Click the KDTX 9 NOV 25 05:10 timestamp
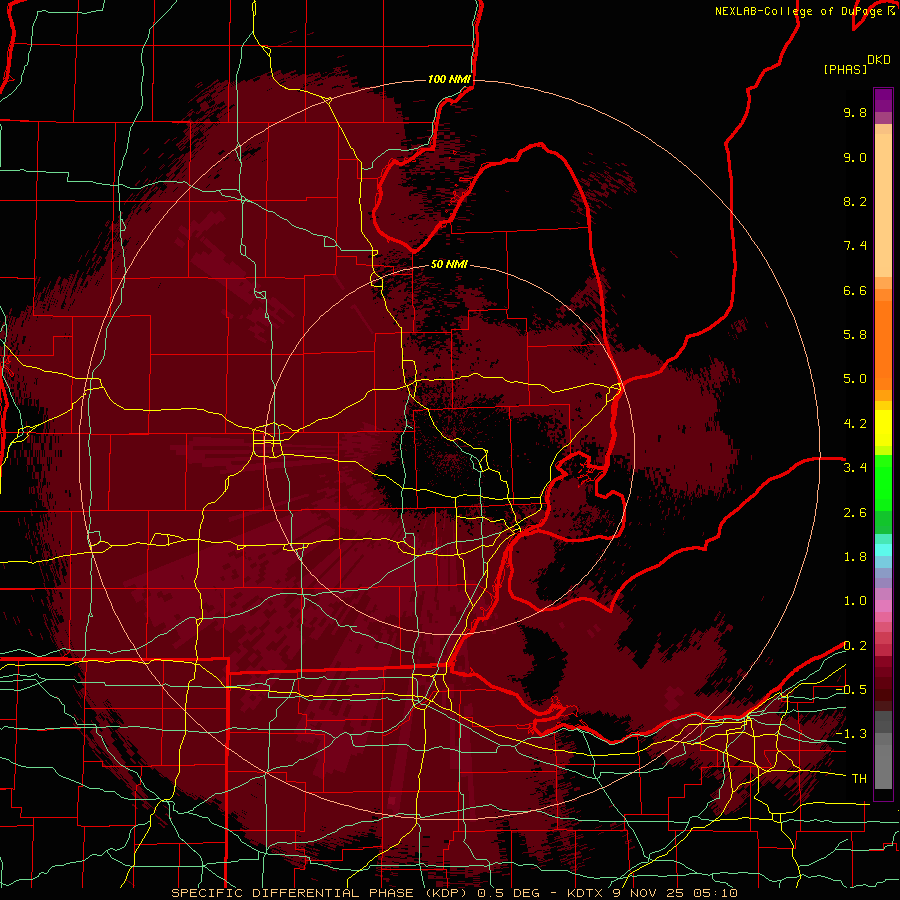Screen dimensions: 900x900 pos(652,893)
